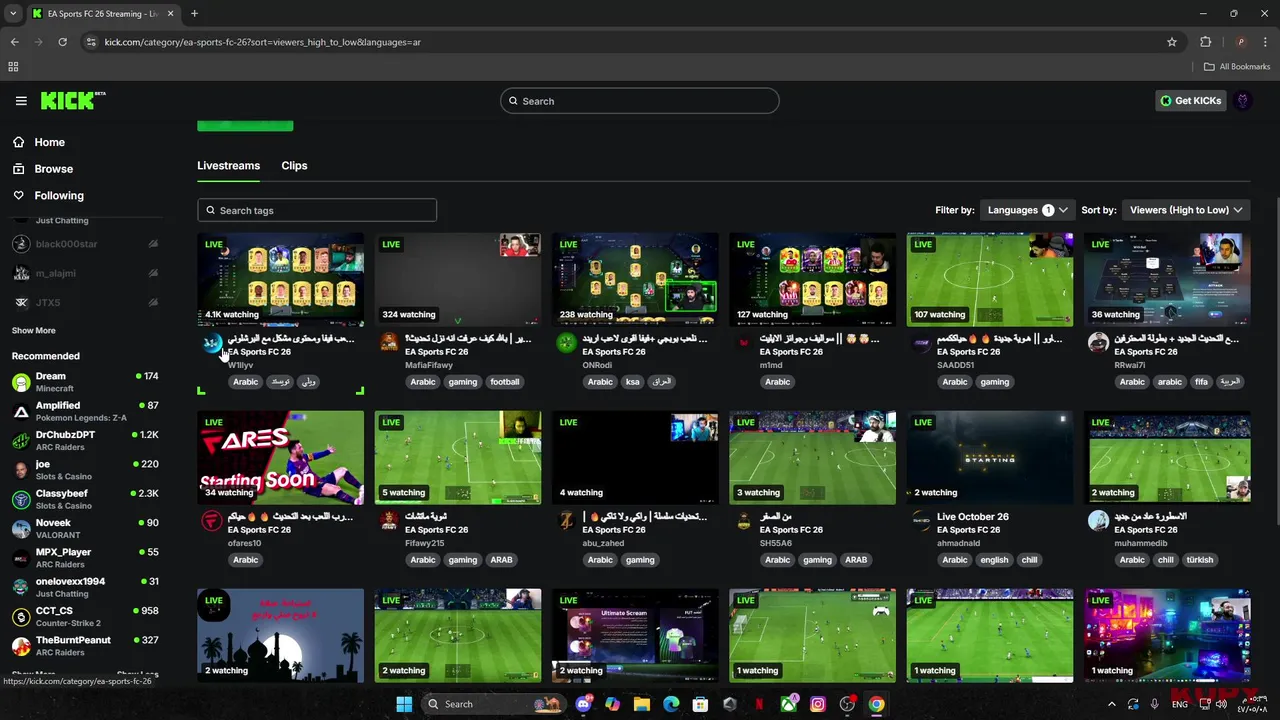This screenshot has height=720, width=1280.
Task: Open a new browser tab
Action: 194,14
